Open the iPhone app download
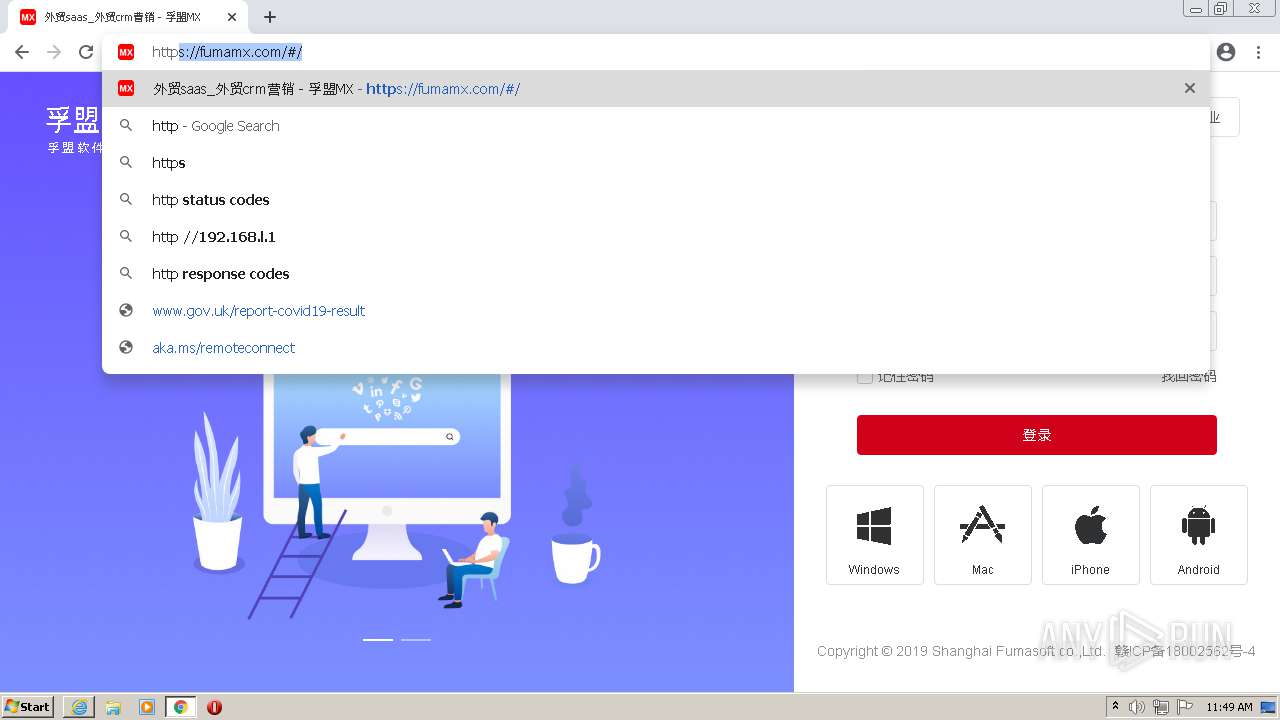 click(x=1090, y=535)
